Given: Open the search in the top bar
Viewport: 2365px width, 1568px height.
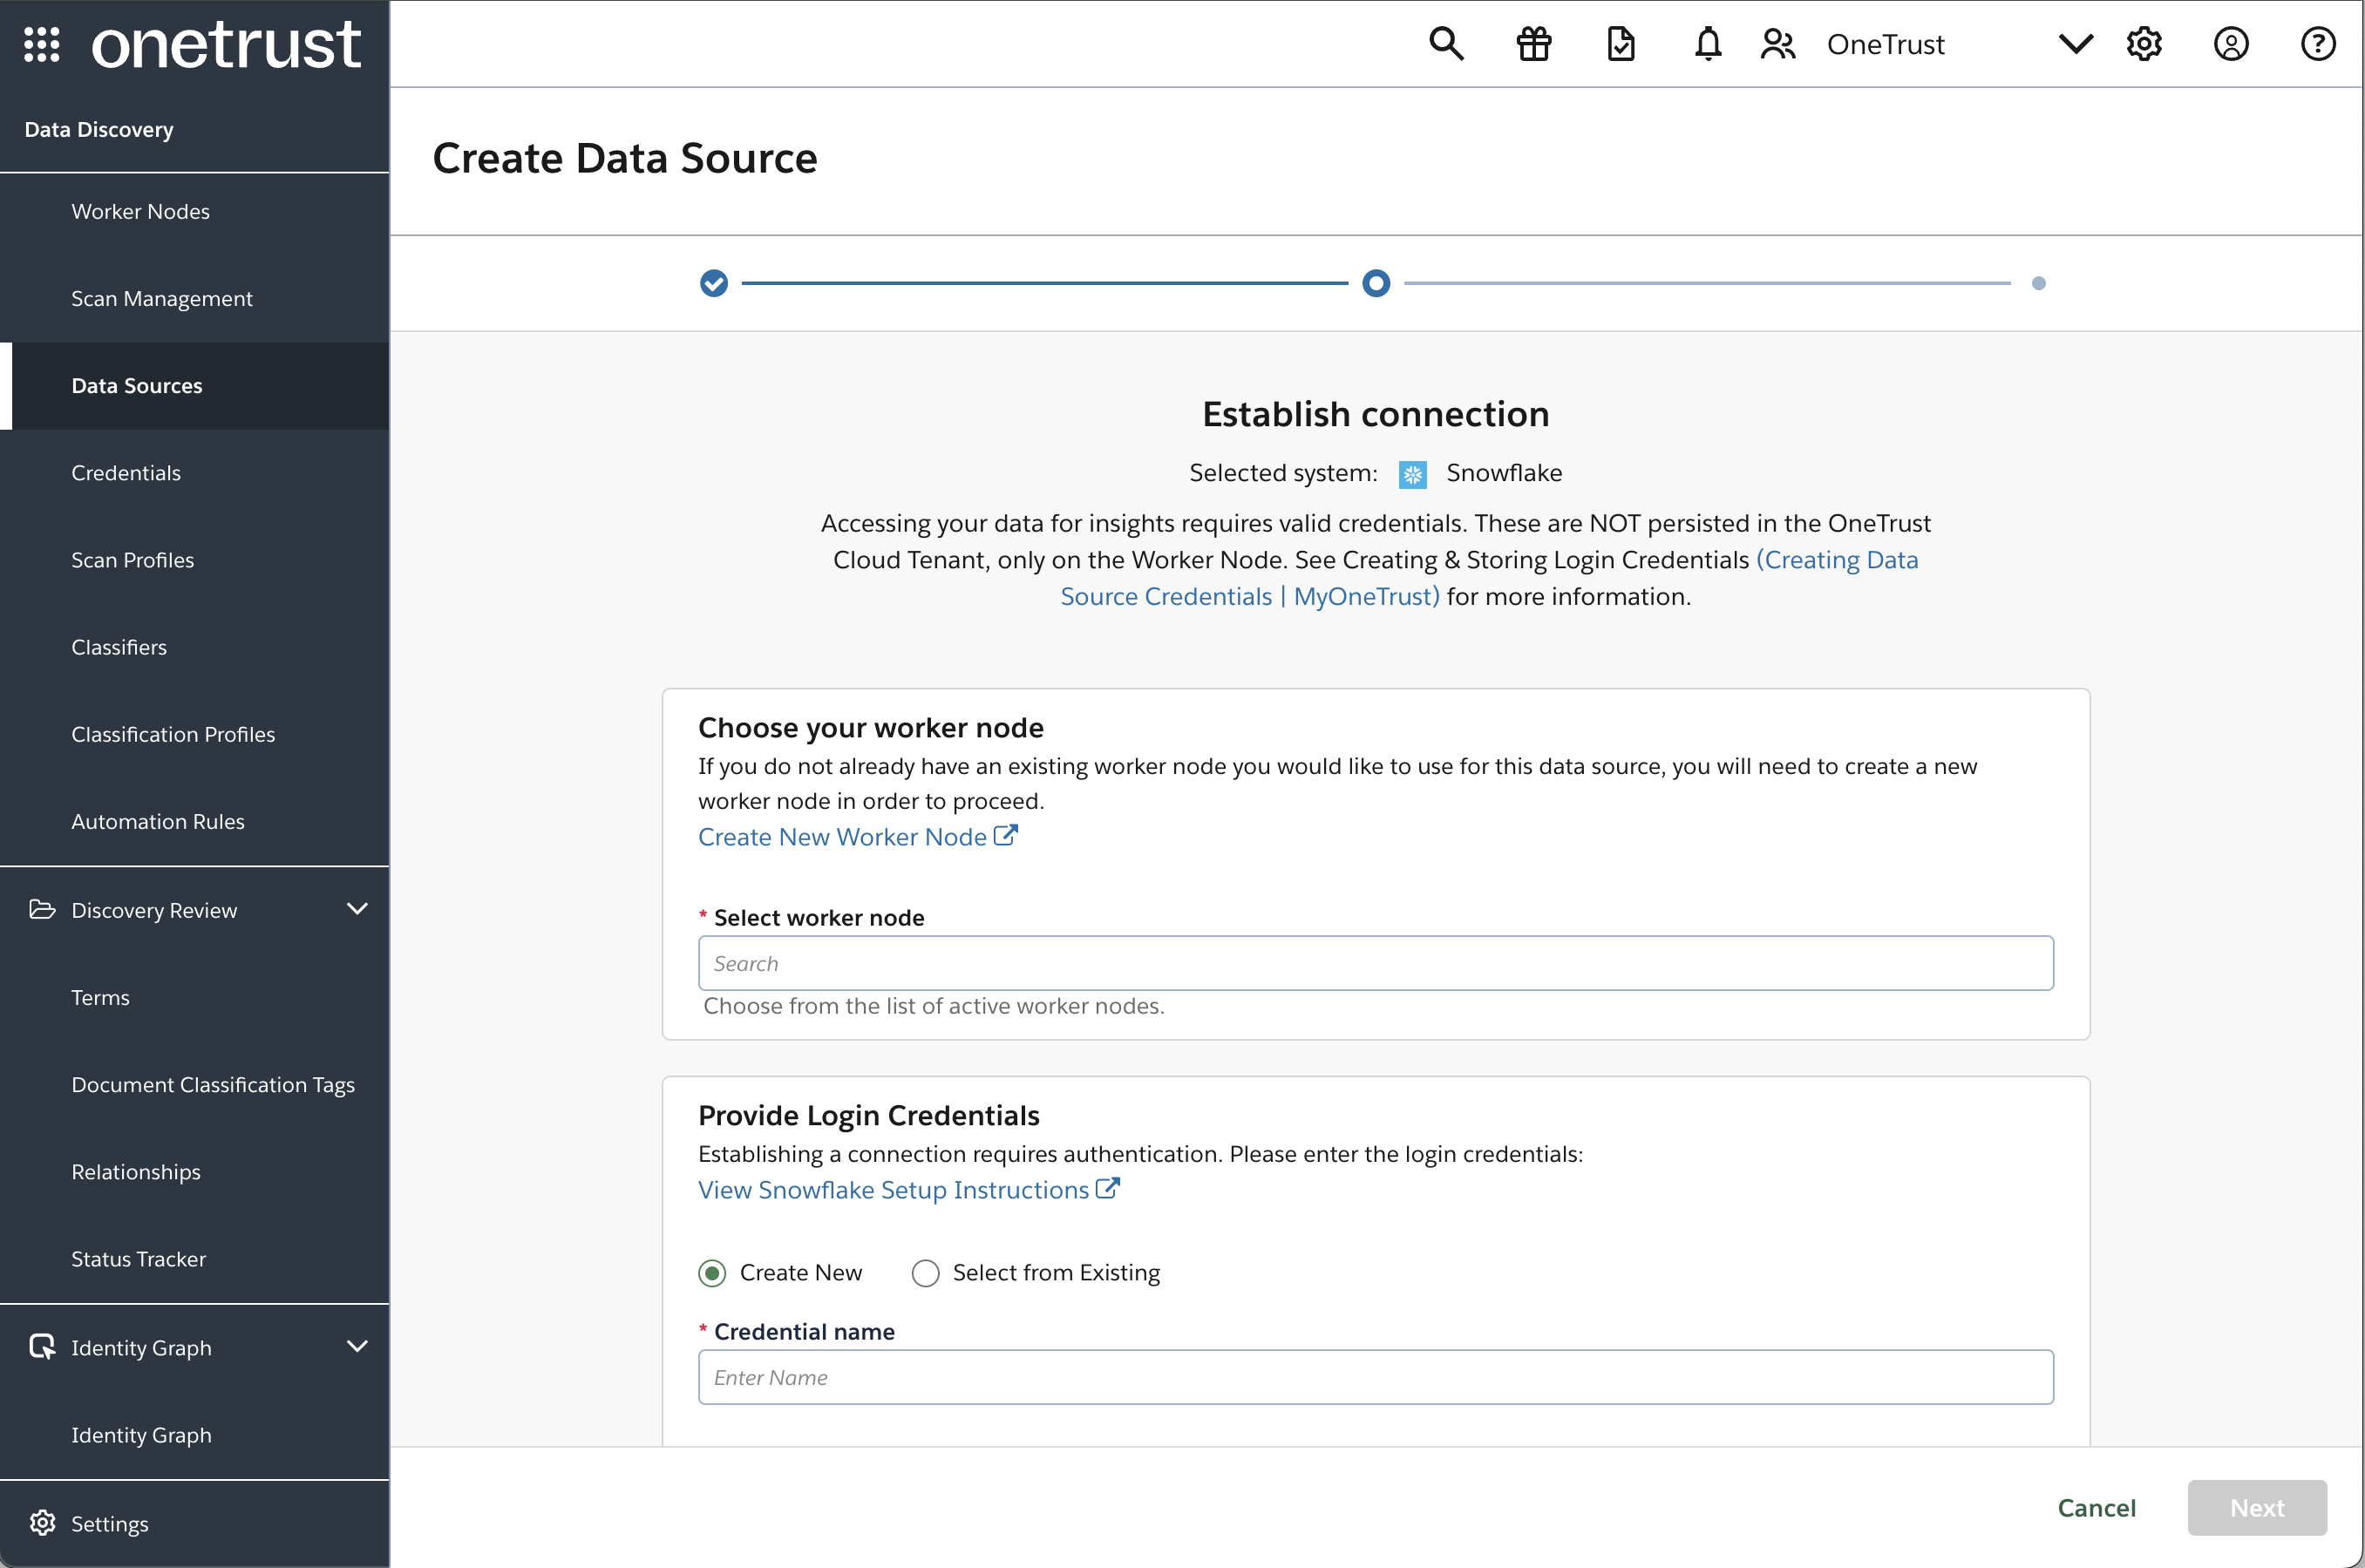Looking at the screenshot, I should click(1446, 44).
